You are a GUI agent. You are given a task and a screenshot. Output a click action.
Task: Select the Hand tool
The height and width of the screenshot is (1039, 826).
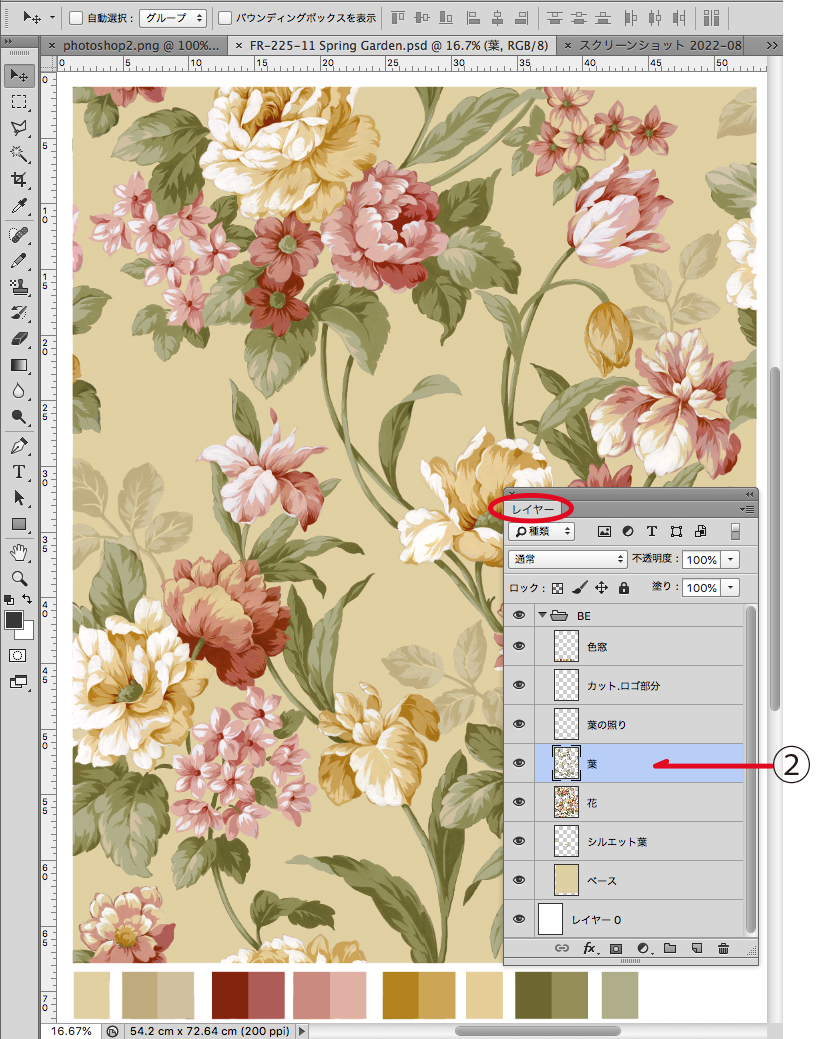pos(19,552)
